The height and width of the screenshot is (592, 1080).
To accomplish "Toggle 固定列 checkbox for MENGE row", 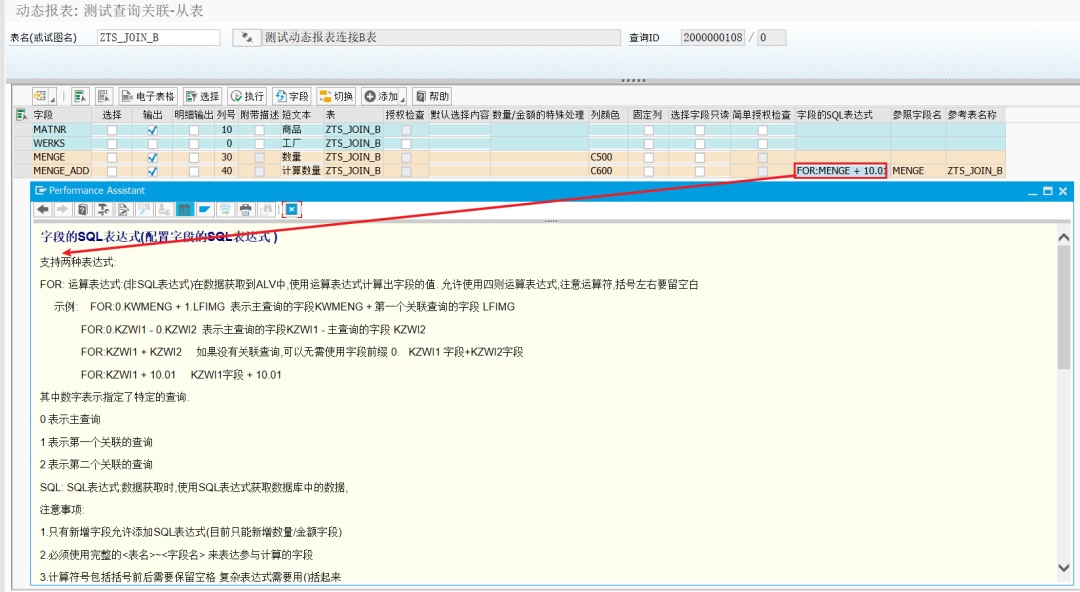I will tap(648, 157).
